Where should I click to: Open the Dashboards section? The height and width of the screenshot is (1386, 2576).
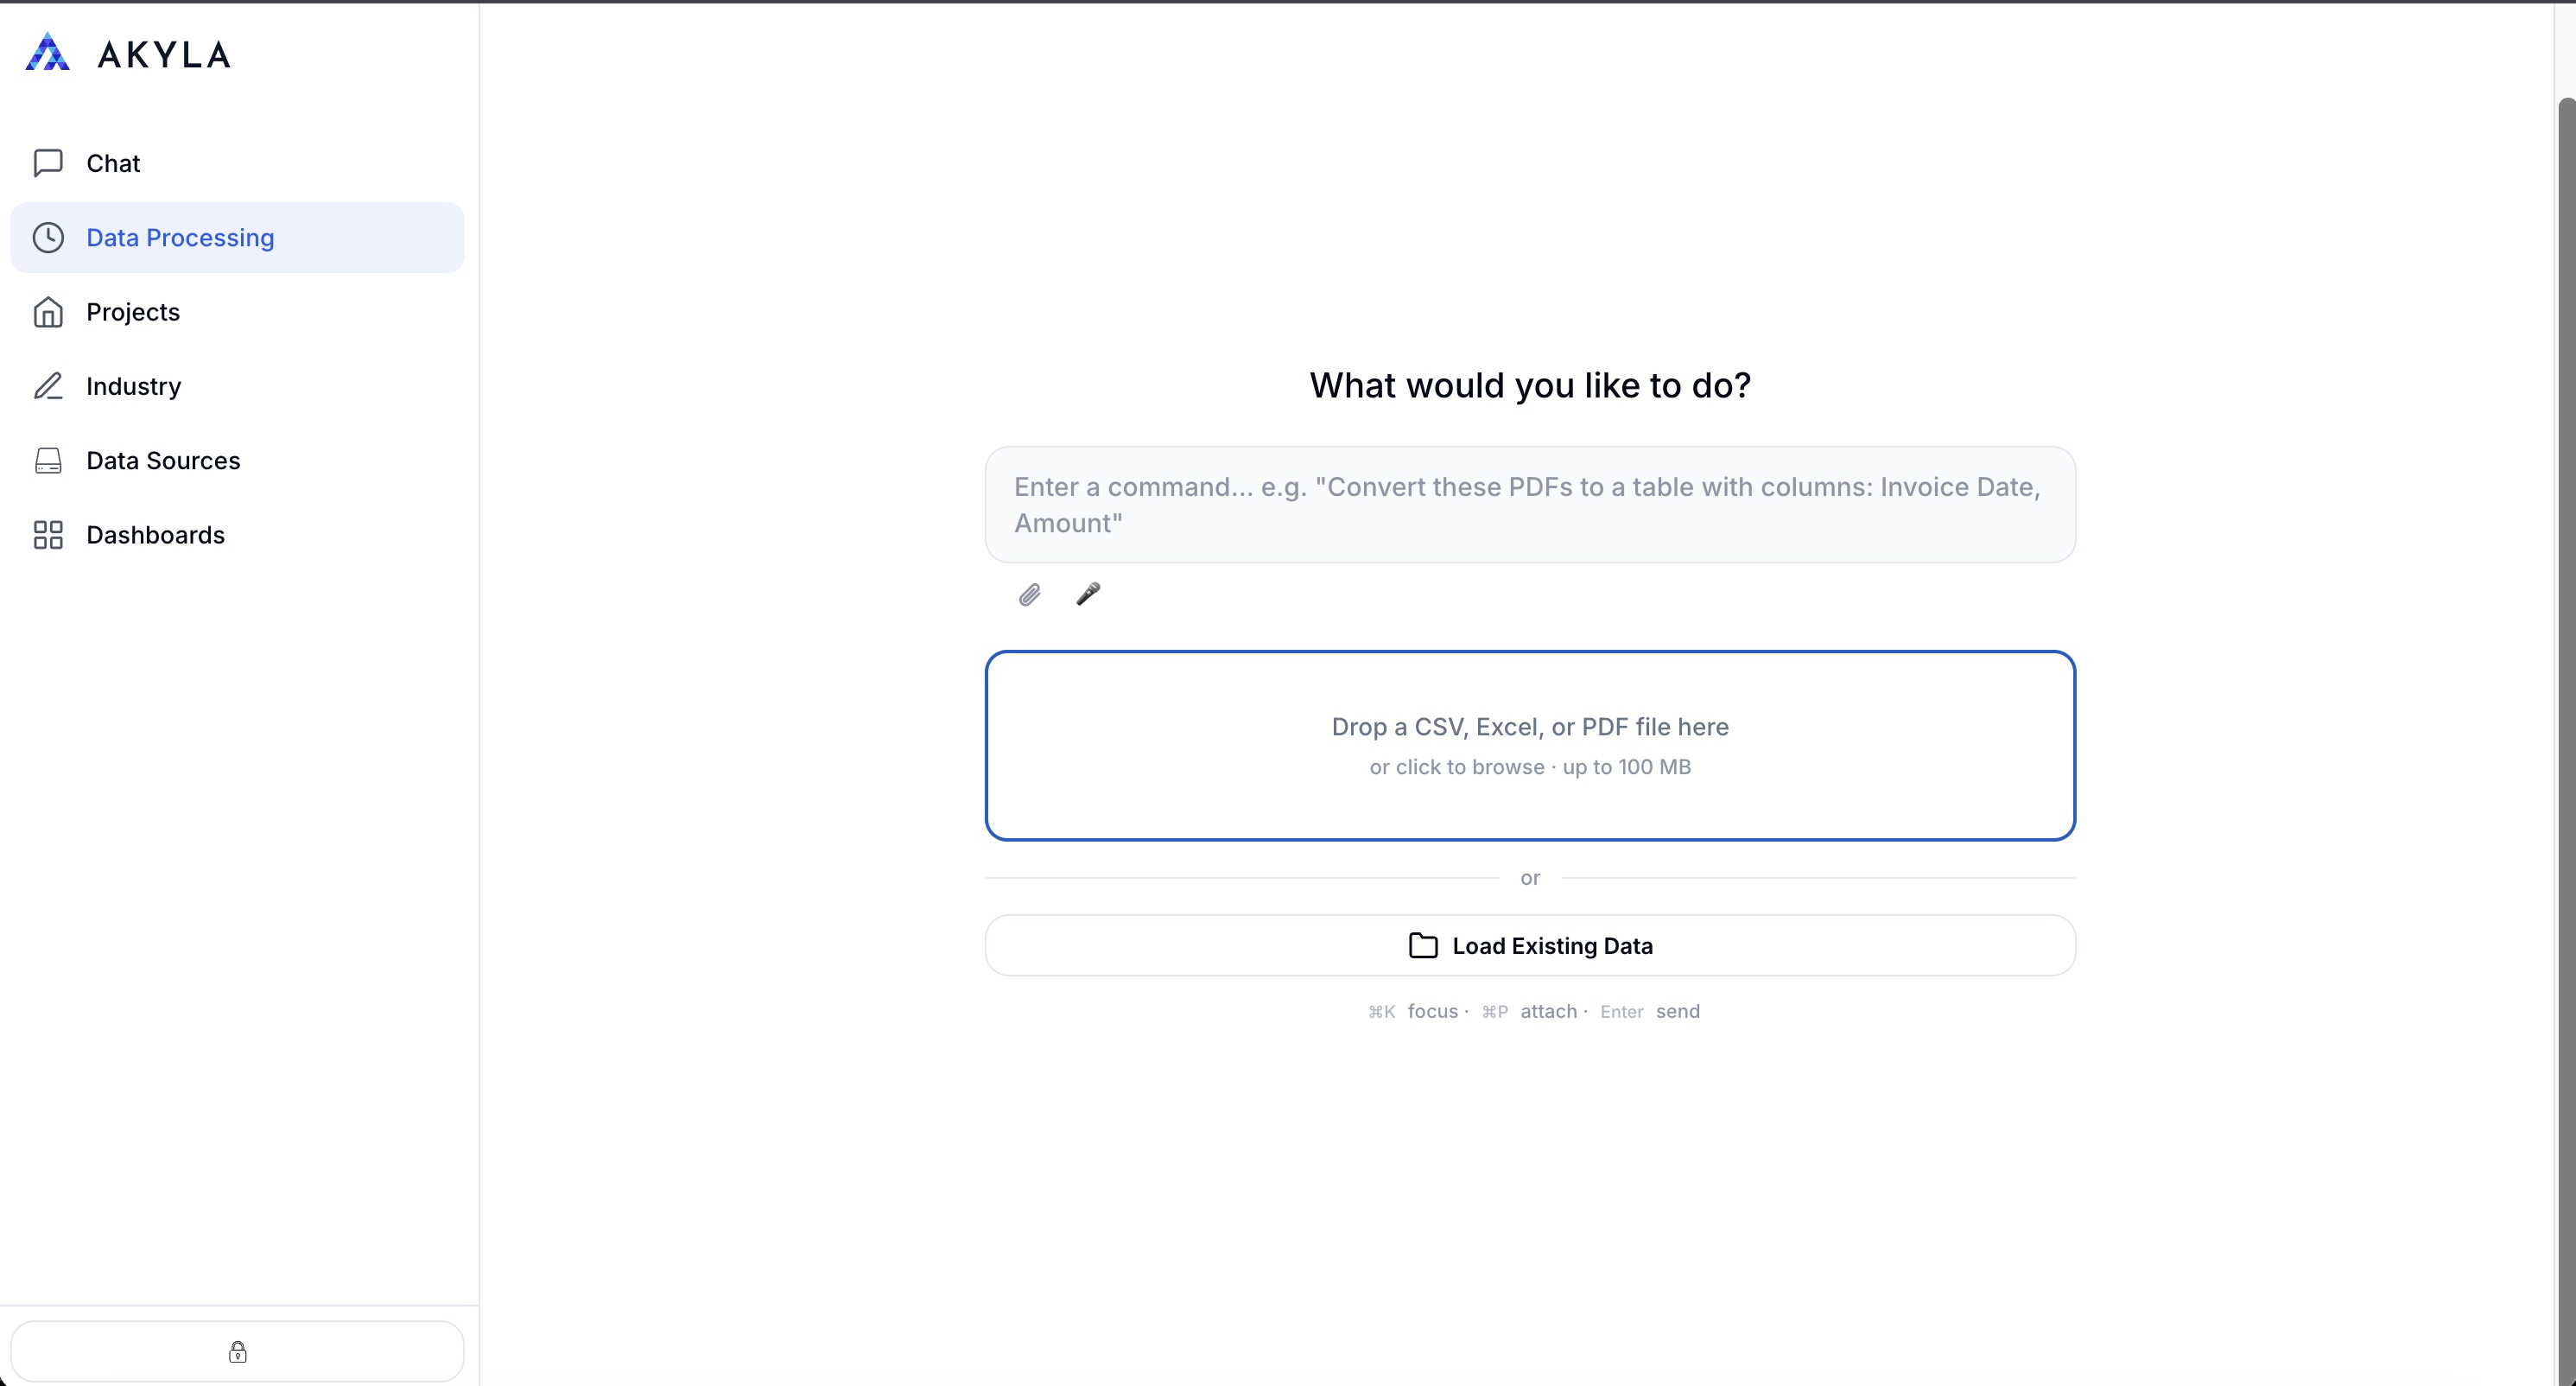pos(155,535)
